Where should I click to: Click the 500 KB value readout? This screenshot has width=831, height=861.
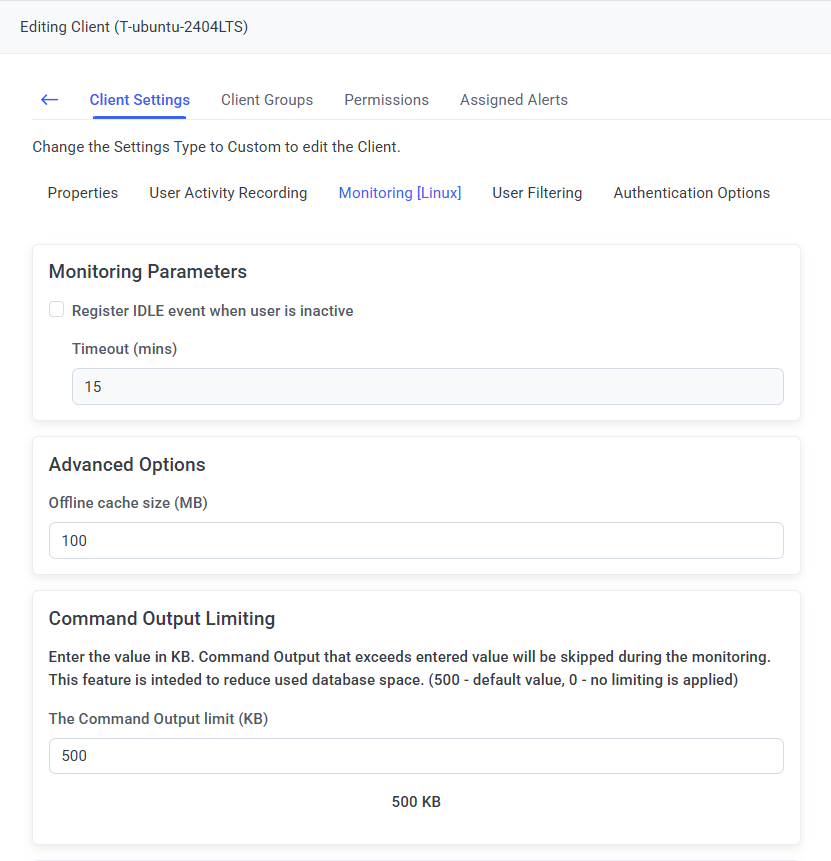coord(416,802)
